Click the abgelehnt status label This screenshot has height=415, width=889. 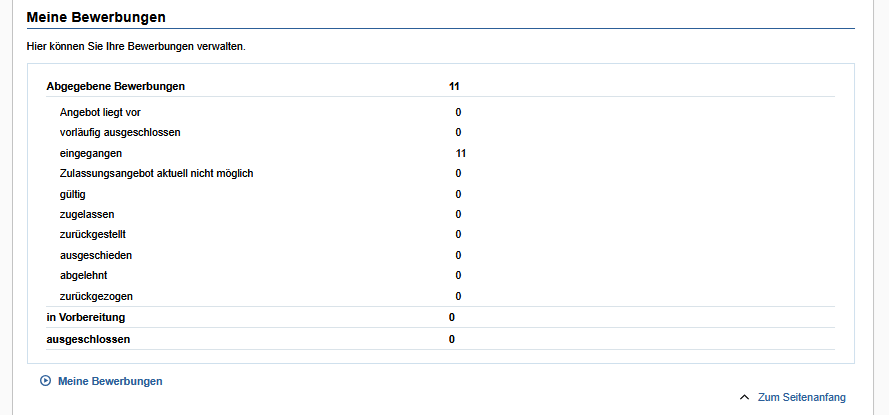pyautogui.click(x=83, y=275)
